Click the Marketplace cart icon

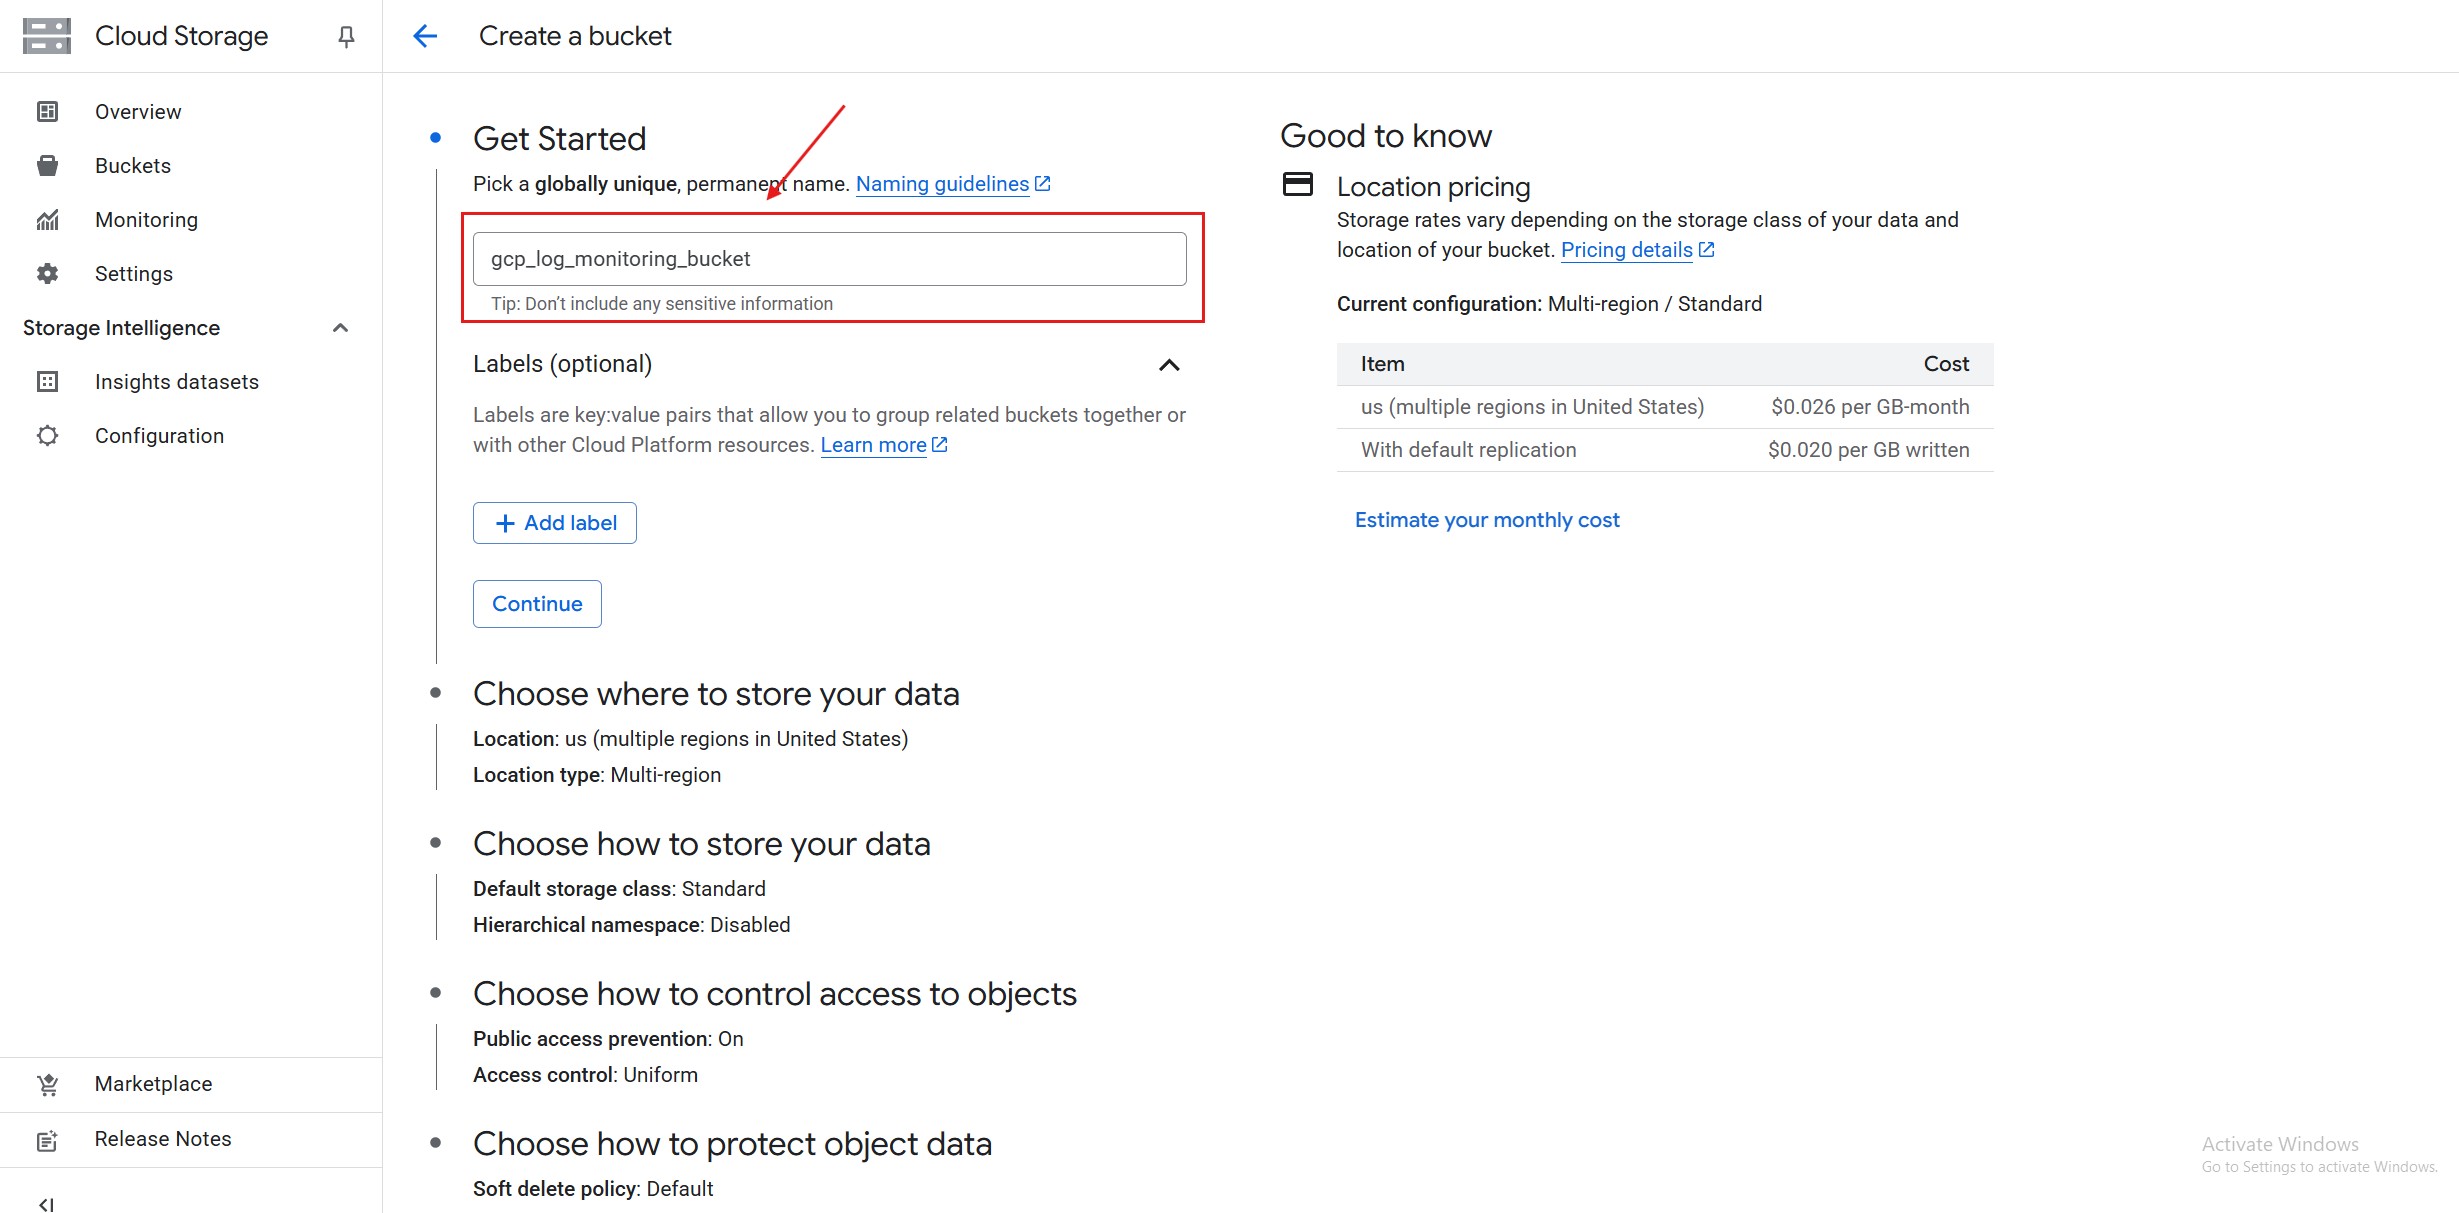click(47, 1084)
